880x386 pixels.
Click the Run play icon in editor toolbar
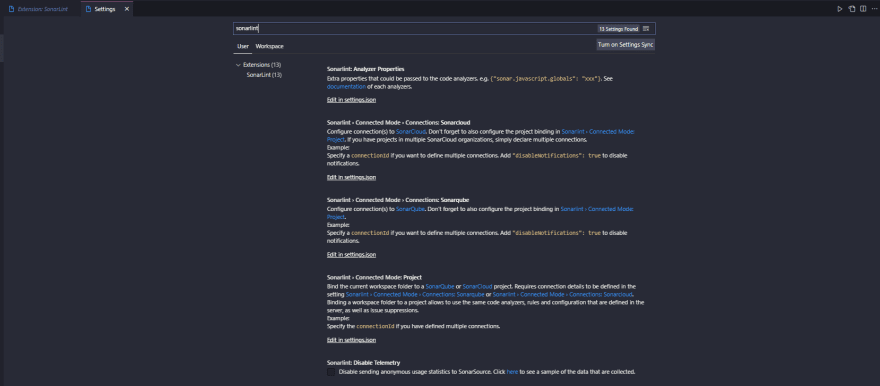(x=840, y=9)
